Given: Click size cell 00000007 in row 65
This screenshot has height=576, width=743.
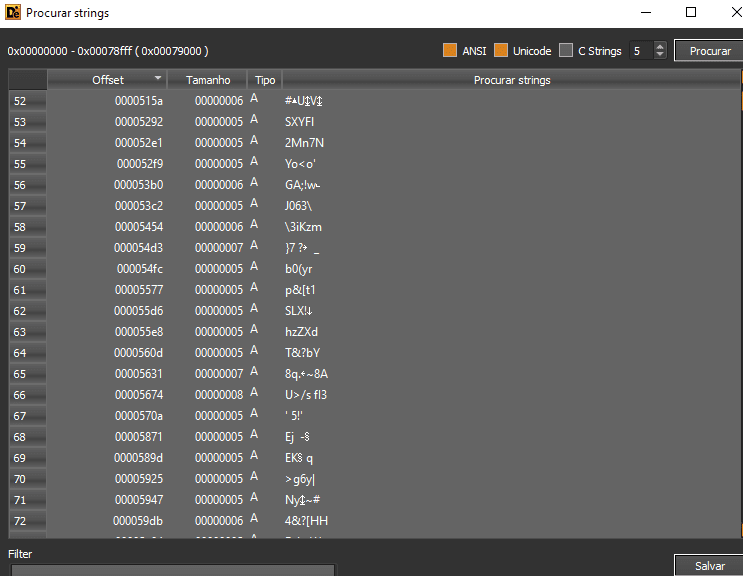Looking at the screenshot, I should (x=219, y=374).
